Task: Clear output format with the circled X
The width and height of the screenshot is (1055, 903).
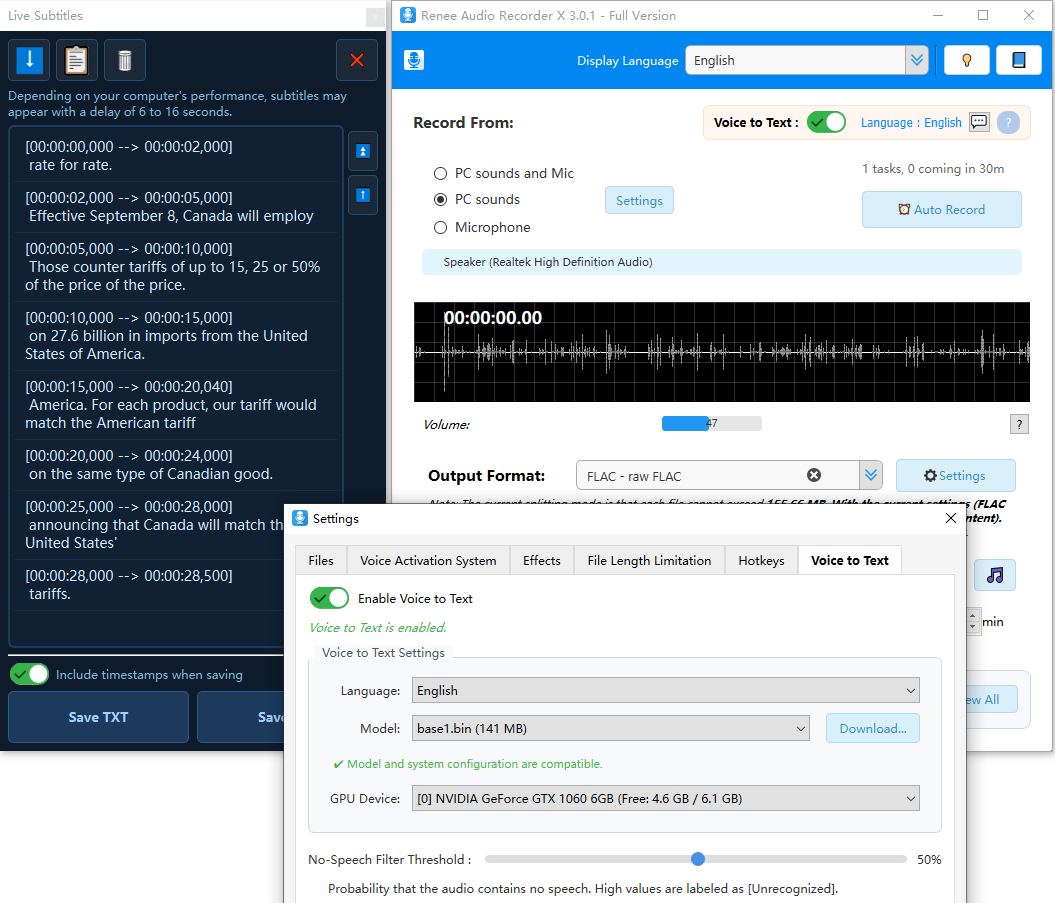Action: (x=813, y=475)
